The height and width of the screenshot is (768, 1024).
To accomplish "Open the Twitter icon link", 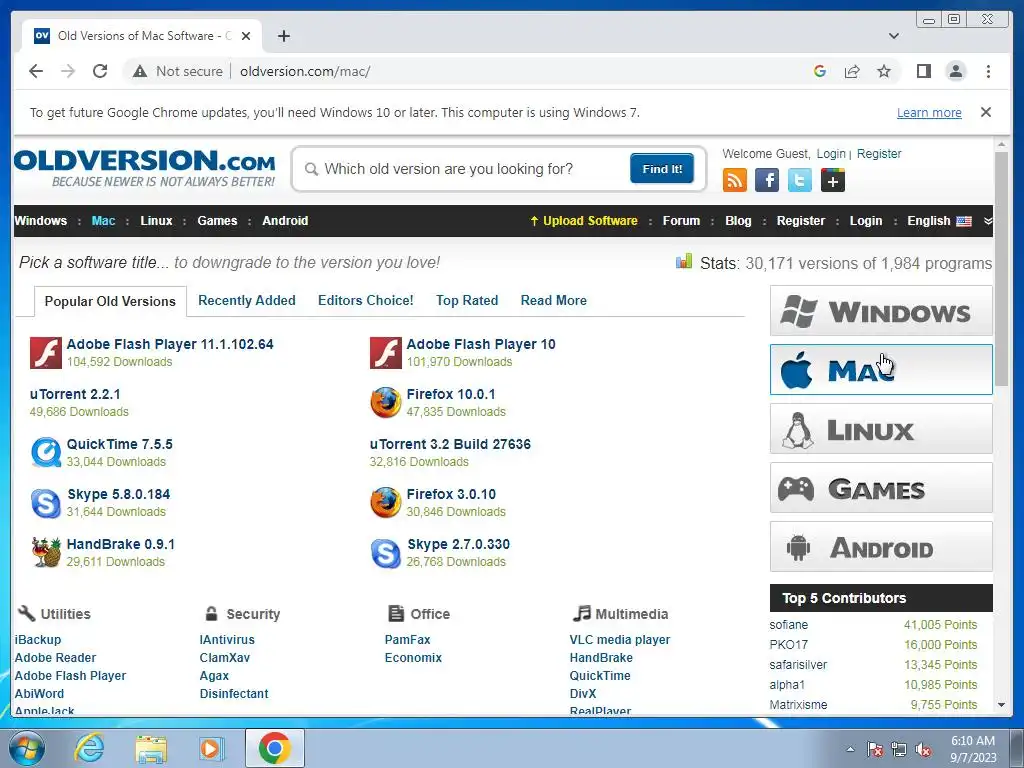I will [x=799, y=180].
